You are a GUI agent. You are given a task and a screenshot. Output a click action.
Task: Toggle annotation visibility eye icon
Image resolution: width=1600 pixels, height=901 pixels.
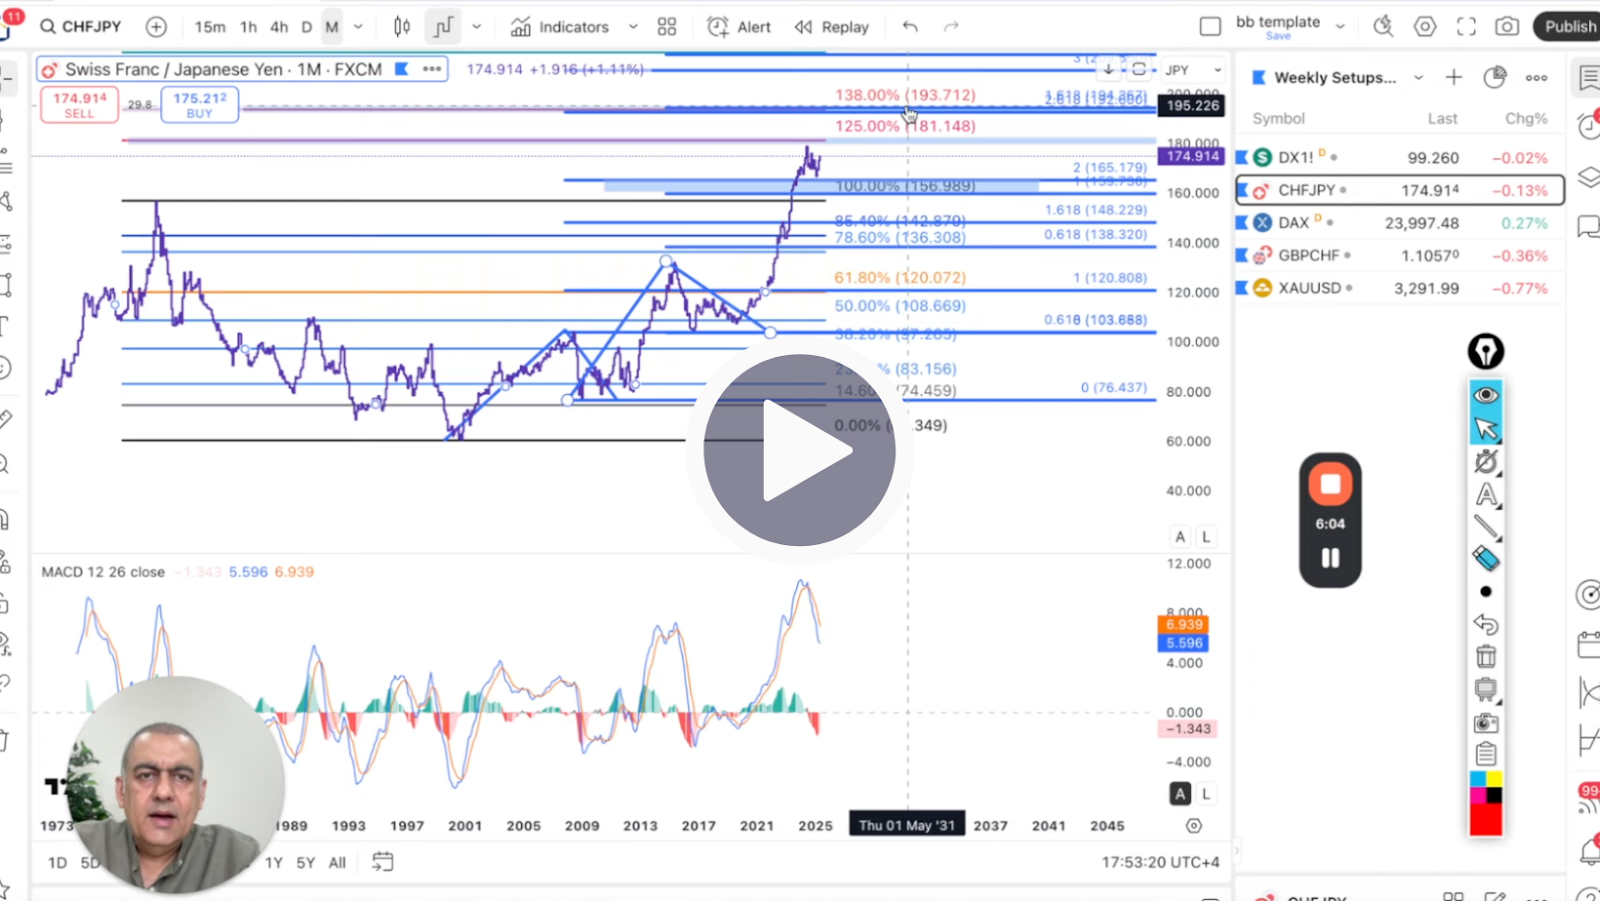click(x=1486, y=395)
